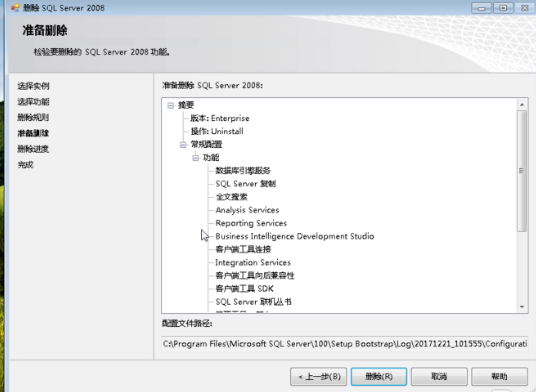The height and width of the screenshot is (392, 536).
Task: Collapse the 摘要 tree node
Action: point(171,105)
